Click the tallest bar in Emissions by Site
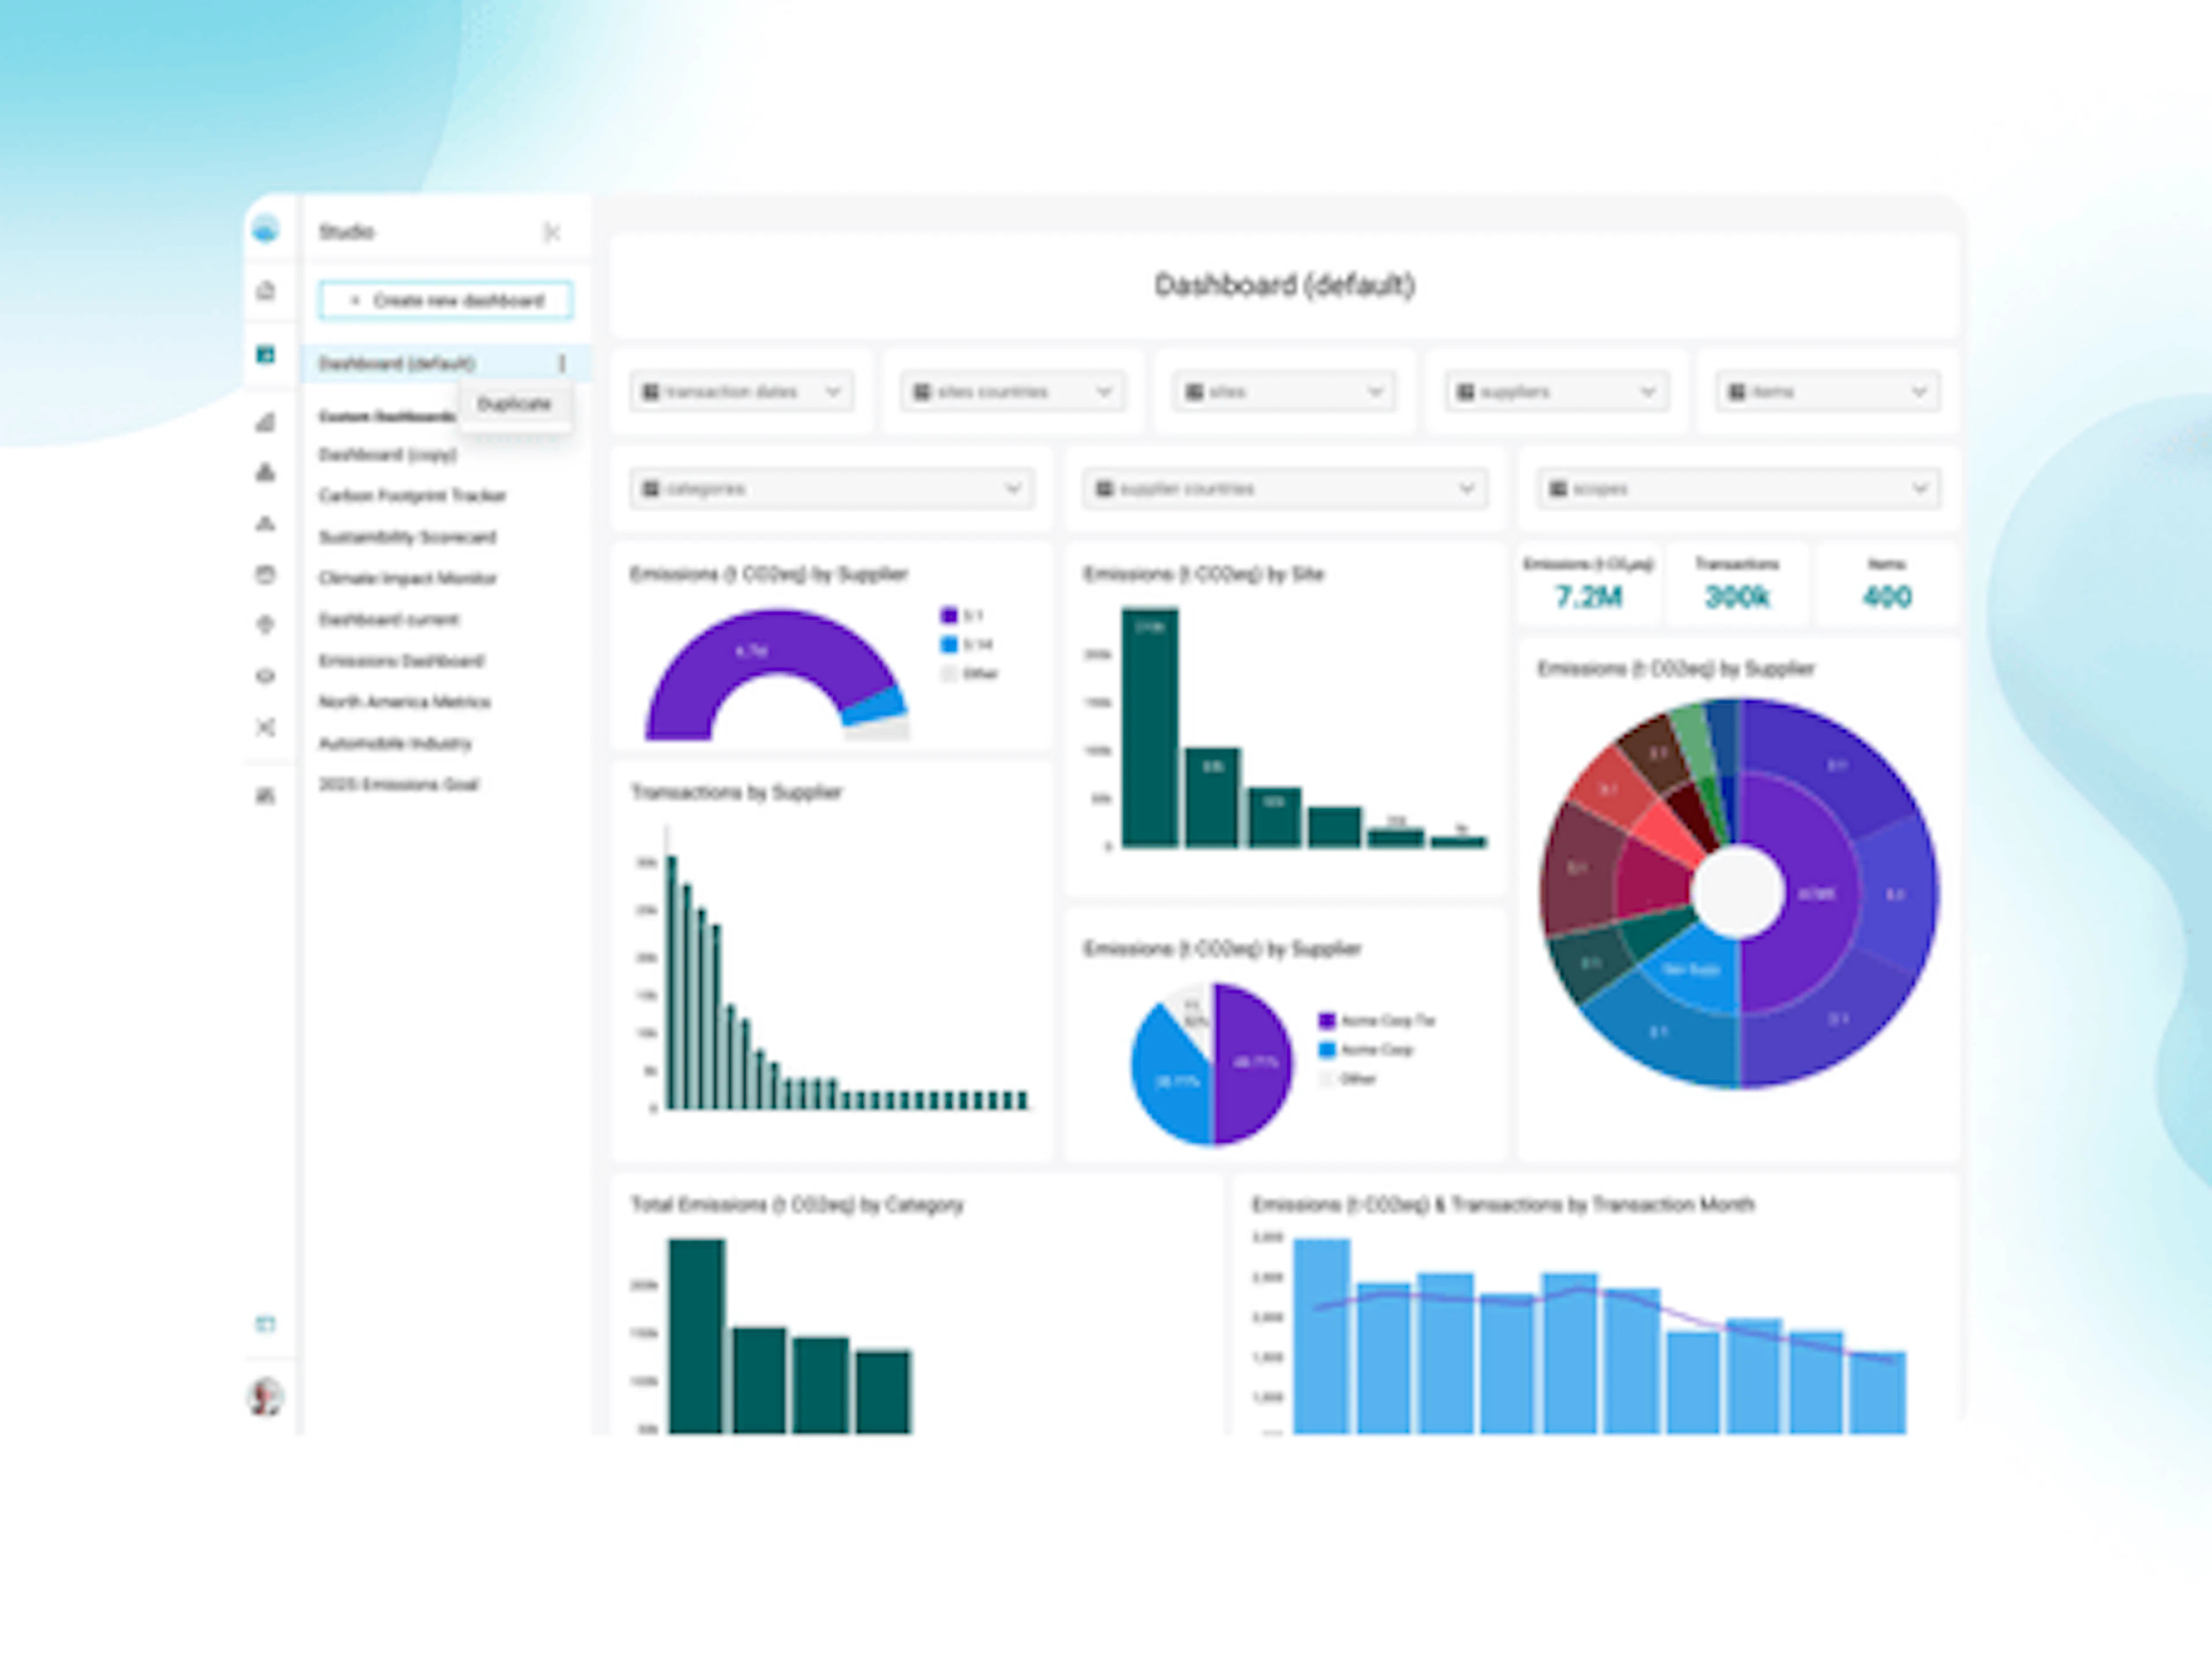The image size is (2212, 1671). (x=1149, y=727)
